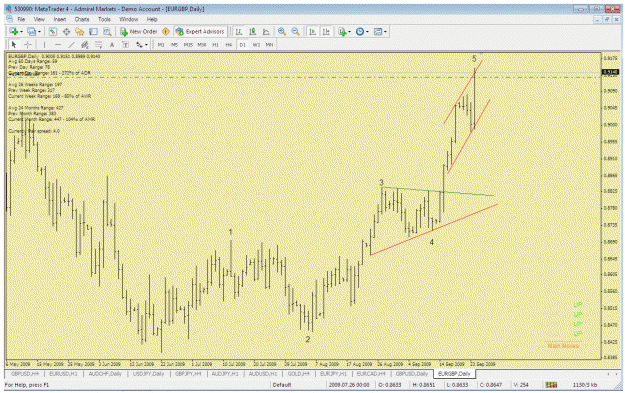
Task: Select the Equidistant Channel tool
Action: 85,44
